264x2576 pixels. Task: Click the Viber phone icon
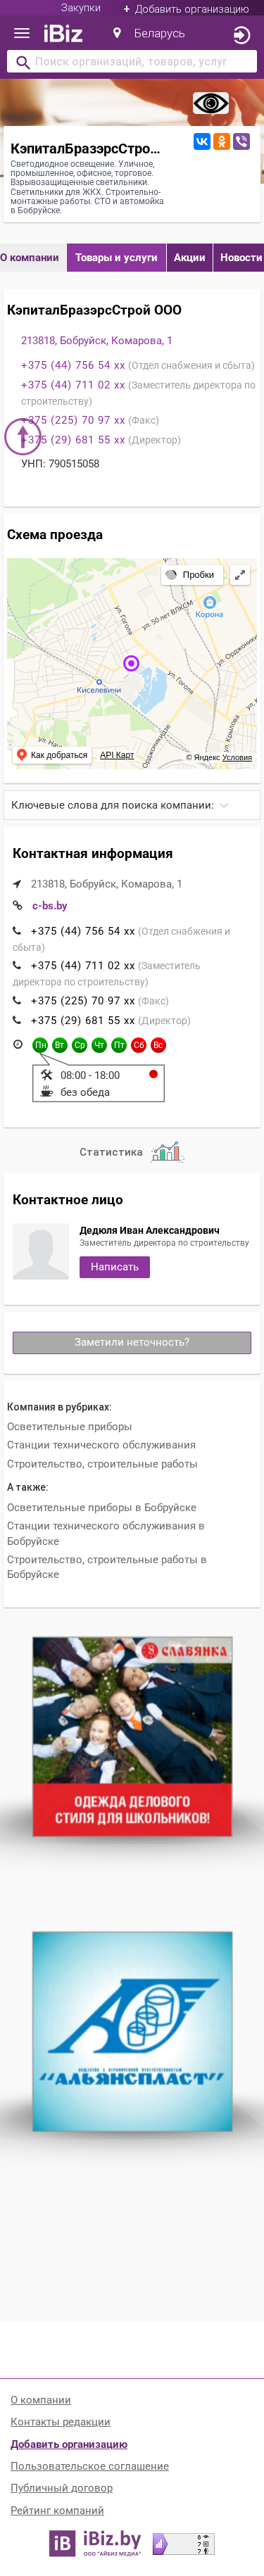pyautogui.click(x=241, y=142)
